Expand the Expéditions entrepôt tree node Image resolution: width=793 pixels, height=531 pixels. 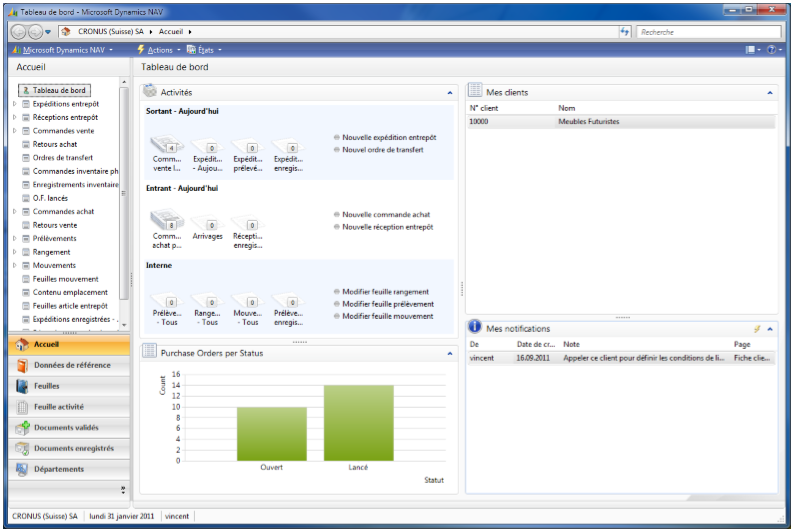(x=14, y=104)
